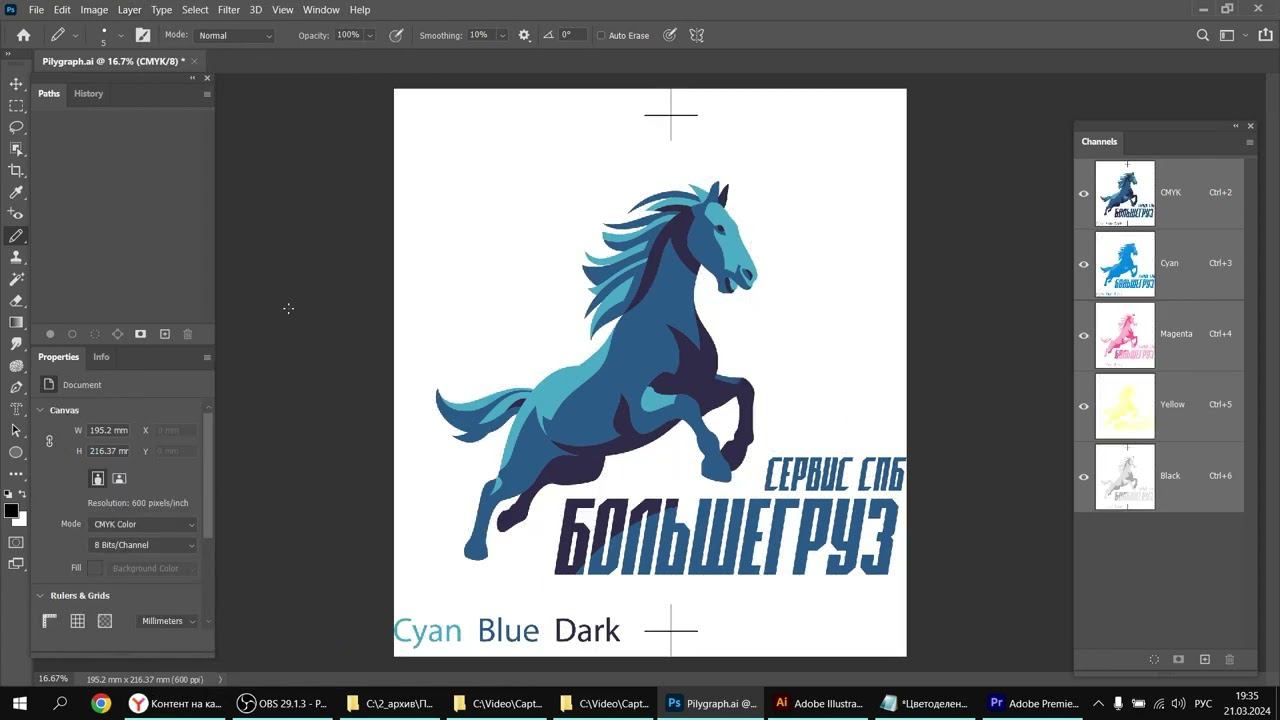
Task: Hide the Black channel
Action: [1084, 477]
